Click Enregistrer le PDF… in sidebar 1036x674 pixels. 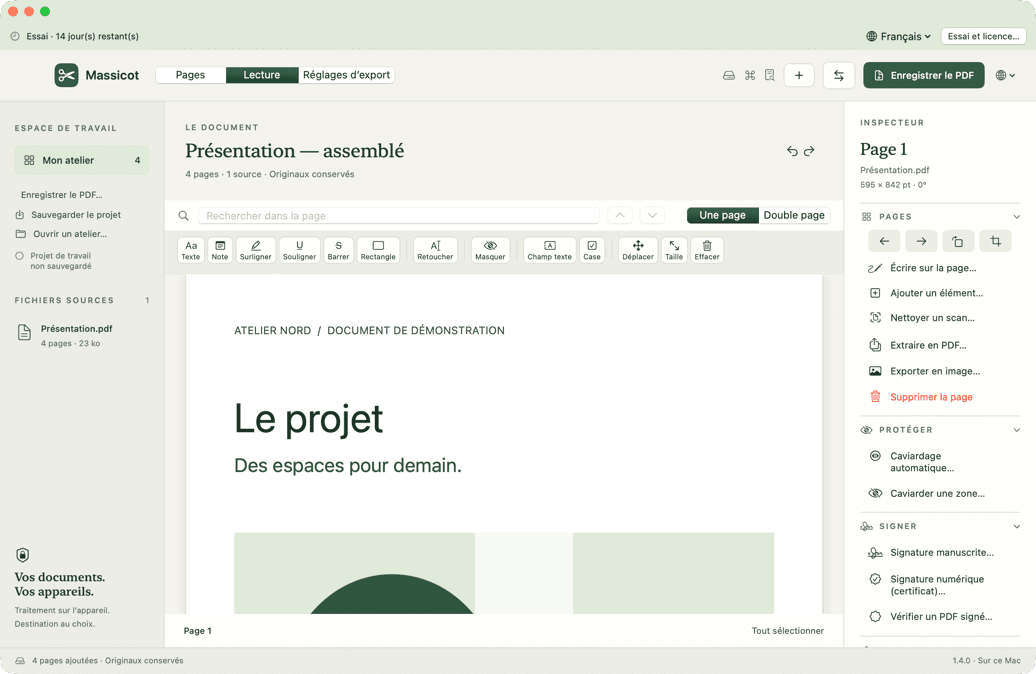pyautogui.click(x=61, y=195)
